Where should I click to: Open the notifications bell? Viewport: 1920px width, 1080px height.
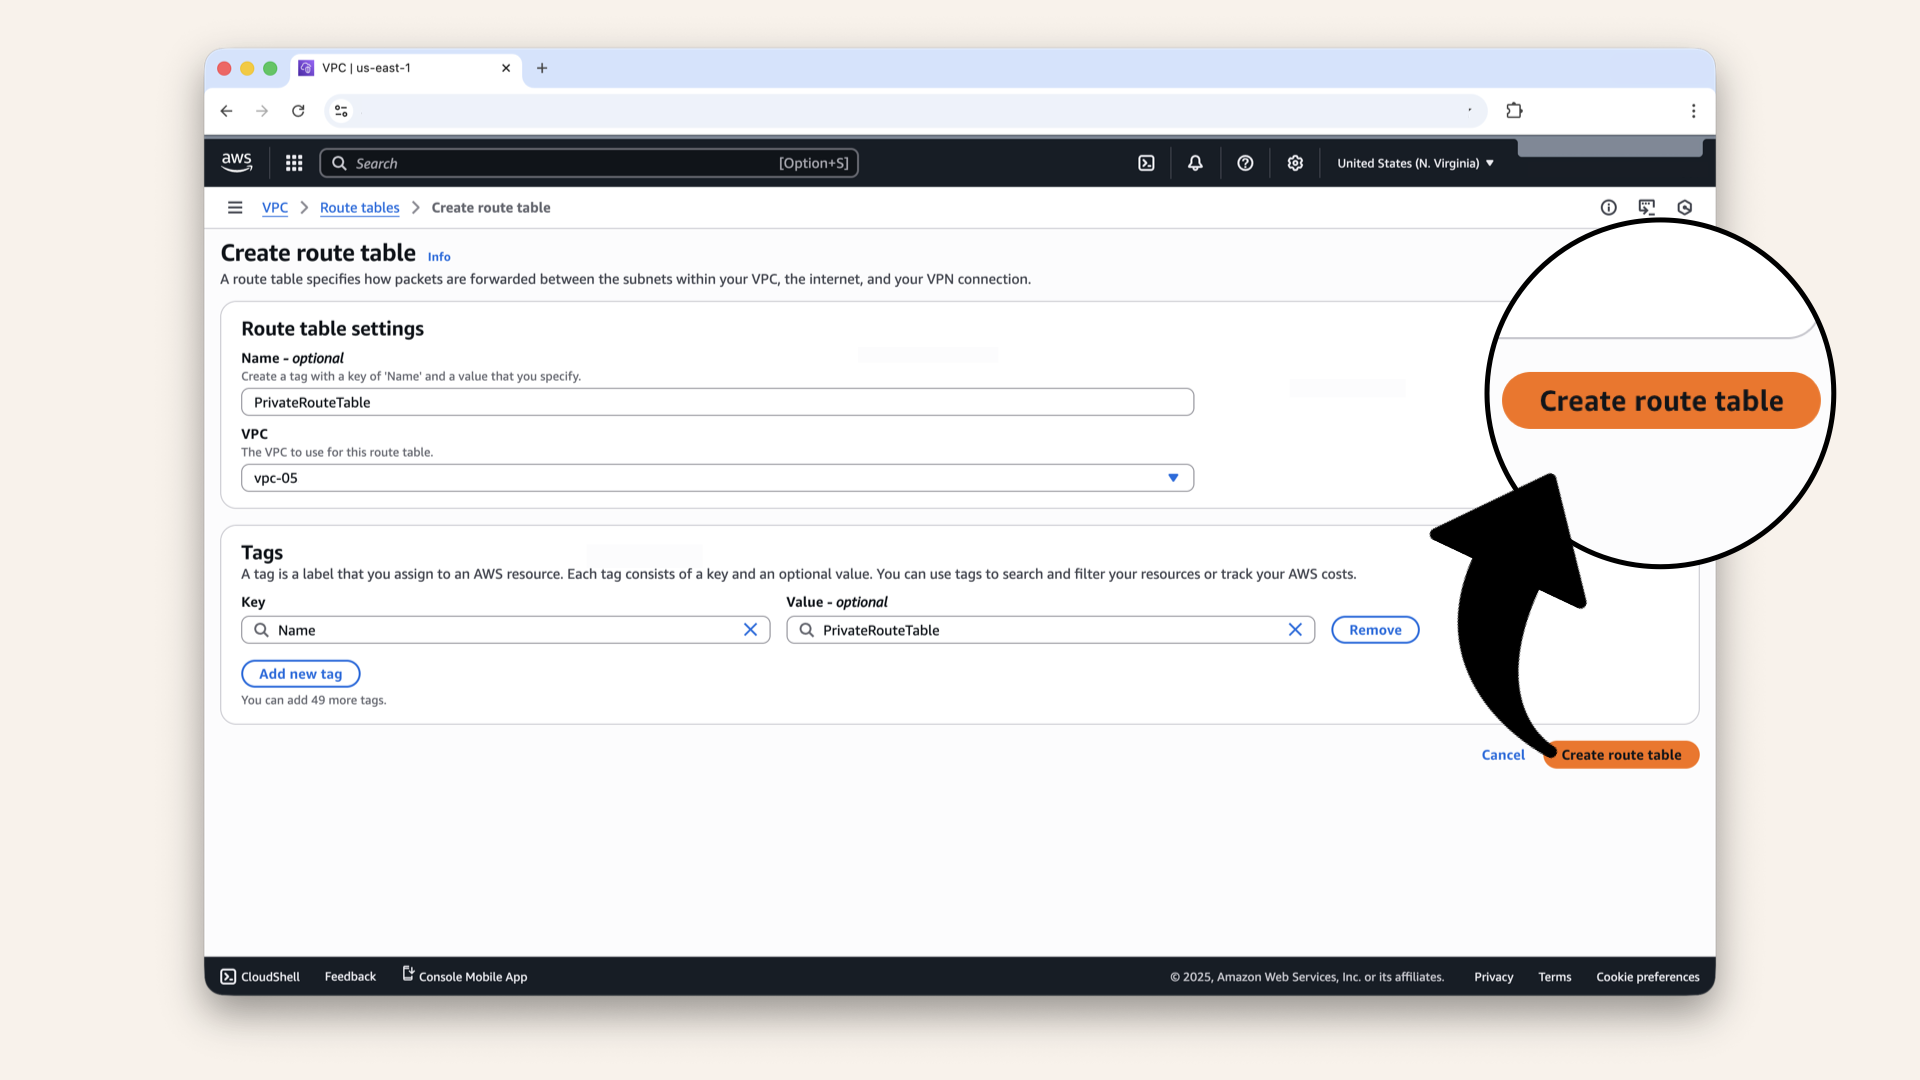coord(1195,163)
